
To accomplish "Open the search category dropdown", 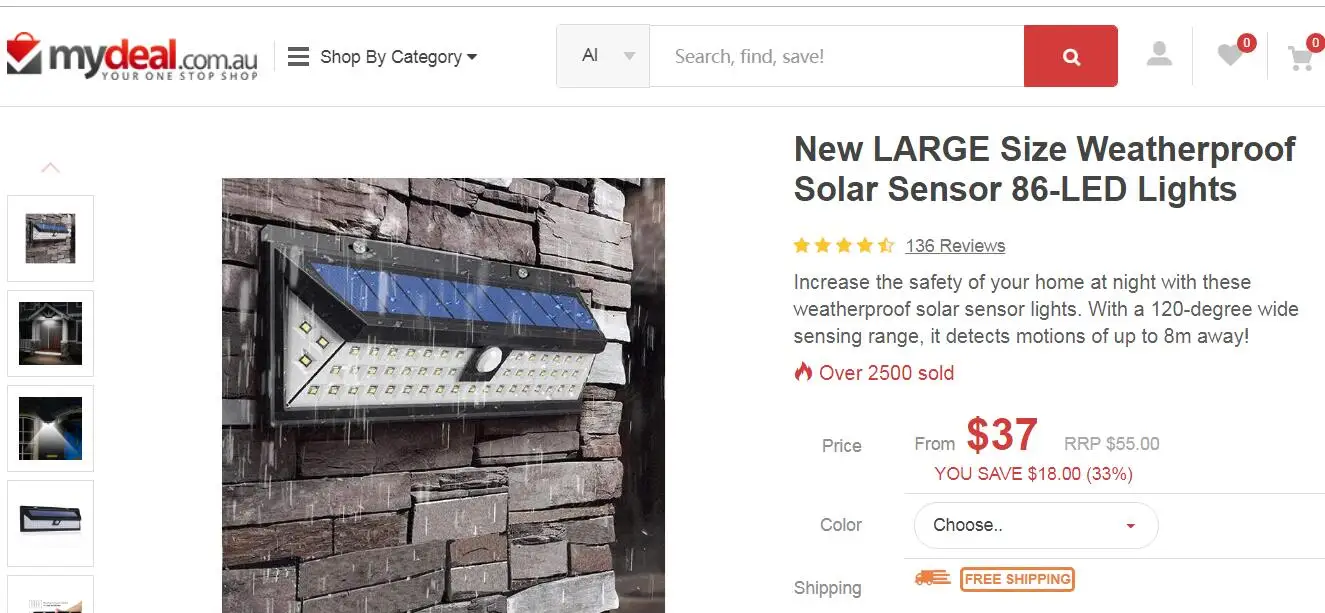I will pos(603,56).
